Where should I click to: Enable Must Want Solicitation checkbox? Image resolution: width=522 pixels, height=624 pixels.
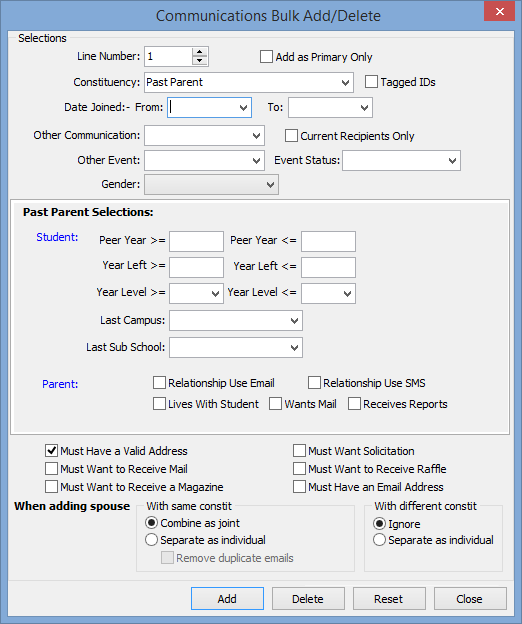coord(300,451)
